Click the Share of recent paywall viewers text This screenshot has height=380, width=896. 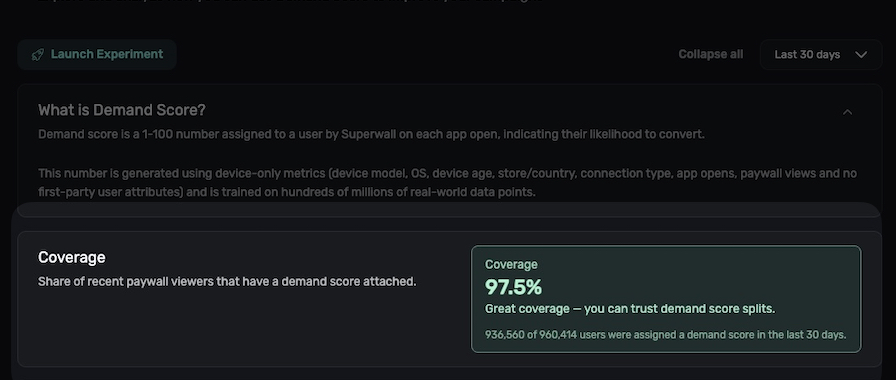tap(227, 282)
